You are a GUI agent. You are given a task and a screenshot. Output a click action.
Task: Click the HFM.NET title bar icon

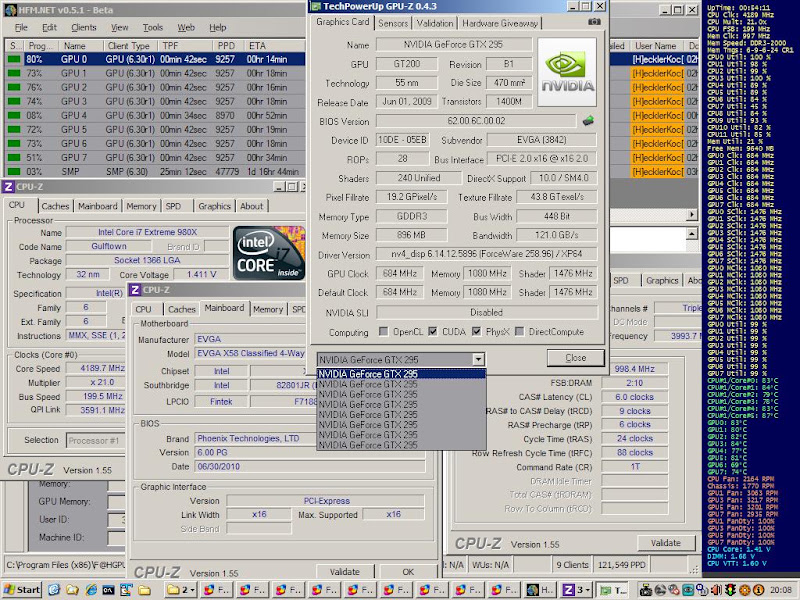pos(10,10)
